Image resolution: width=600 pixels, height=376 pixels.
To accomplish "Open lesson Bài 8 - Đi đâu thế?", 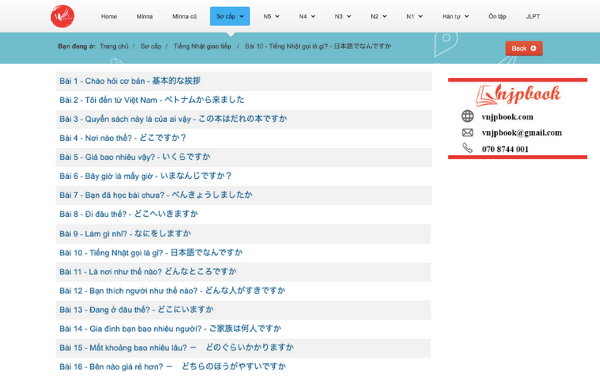I will click(129, 214).
